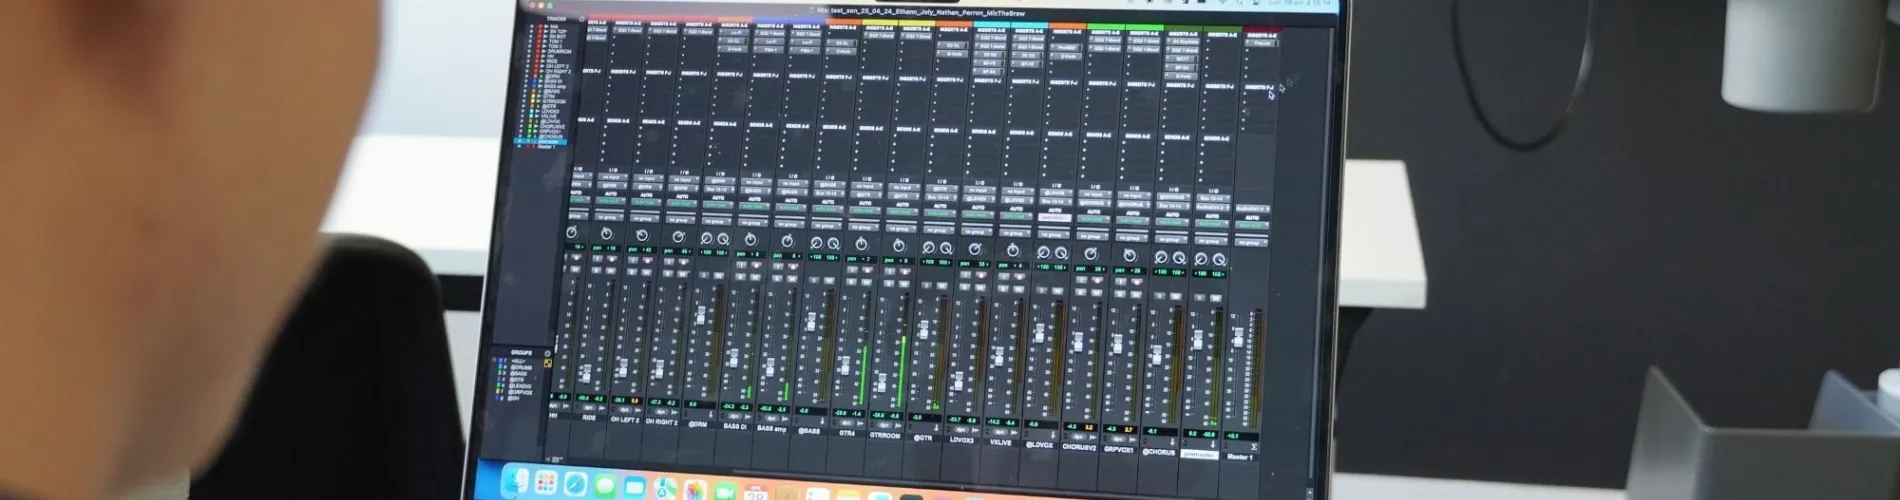Select @CHORUS in the Tracks list
1900x500 pixels.
click(x=552, y=137)
